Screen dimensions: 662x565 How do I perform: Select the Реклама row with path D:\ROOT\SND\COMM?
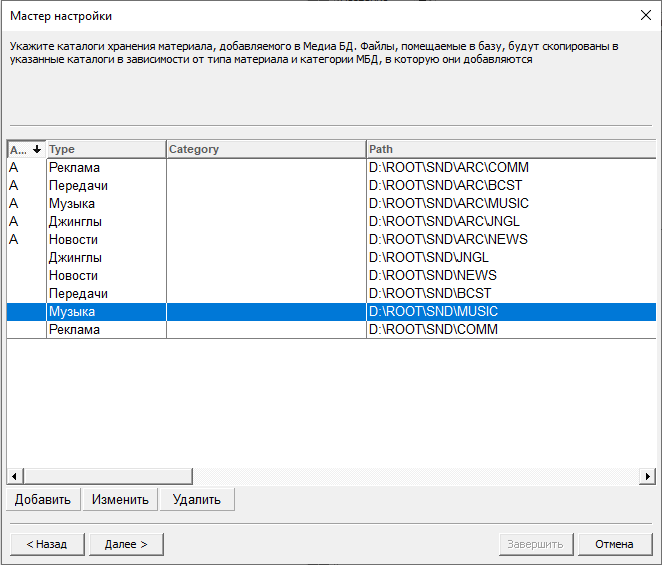[x=432, y=330]
